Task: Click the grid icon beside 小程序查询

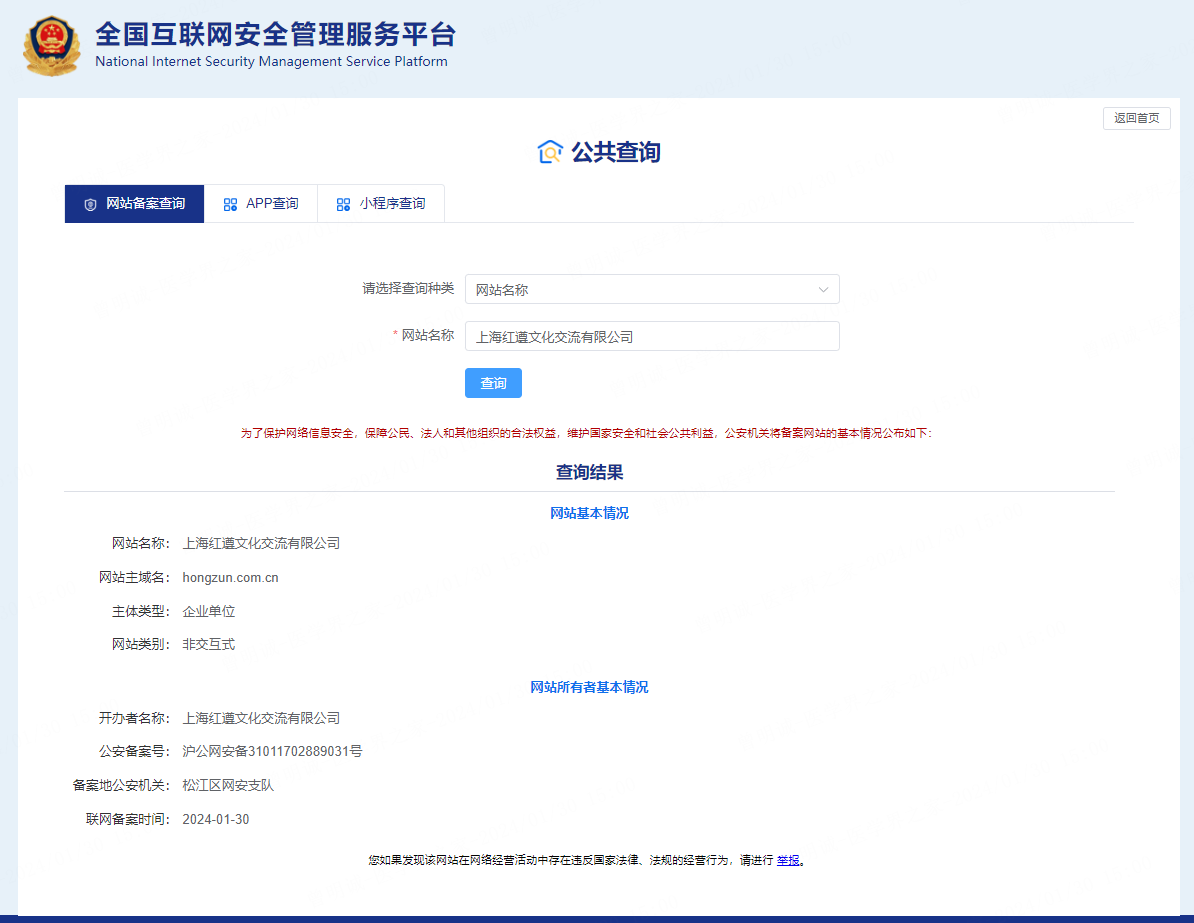Action: (343, 204)
